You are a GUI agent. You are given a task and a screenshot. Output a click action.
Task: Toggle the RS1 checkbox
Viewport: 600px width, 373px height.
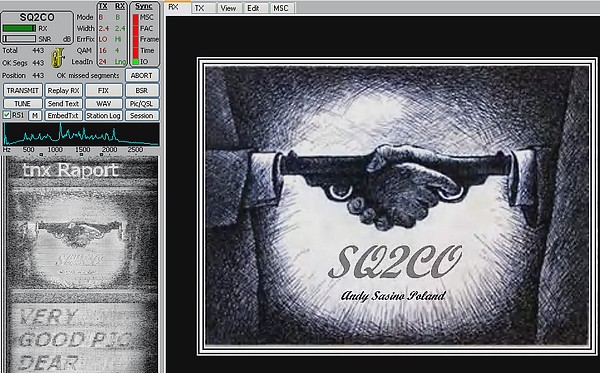coord(7,115)
